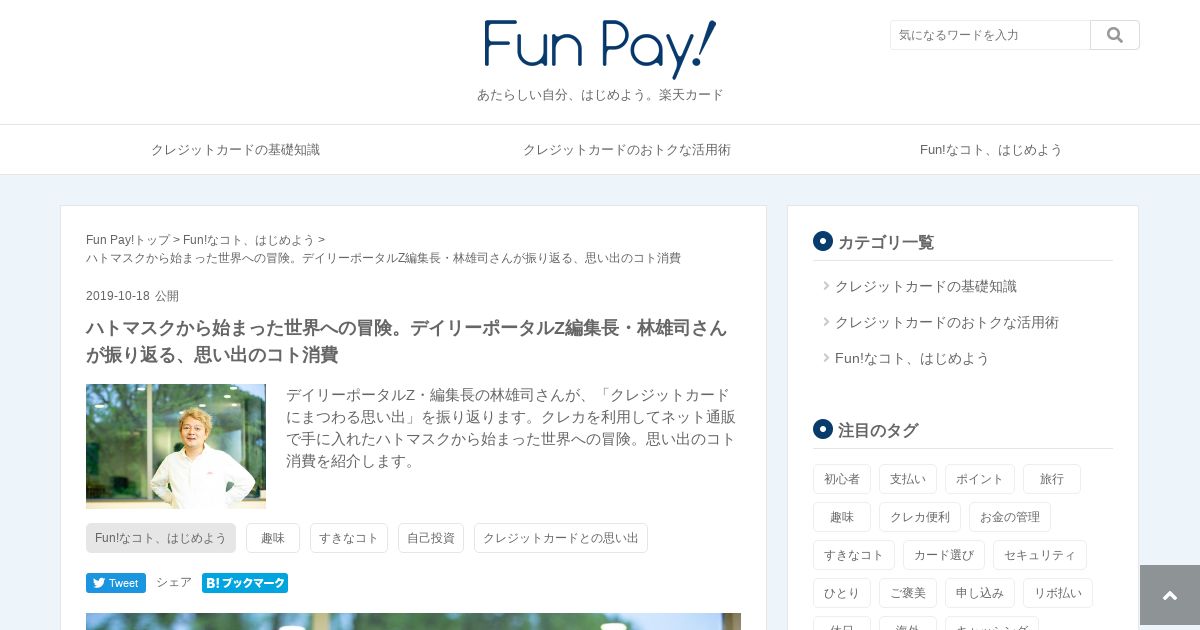Add Hatena bookmark via B! ブックマーク
This screenshot has width=1200, height=630.
tap(245, 583)
